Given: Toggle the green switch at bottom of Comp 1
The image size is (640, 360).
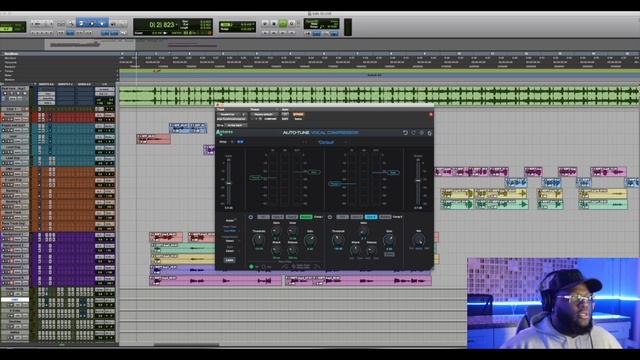Looking at the screenshot, I should pyautogui.click(x=251, y=267).
